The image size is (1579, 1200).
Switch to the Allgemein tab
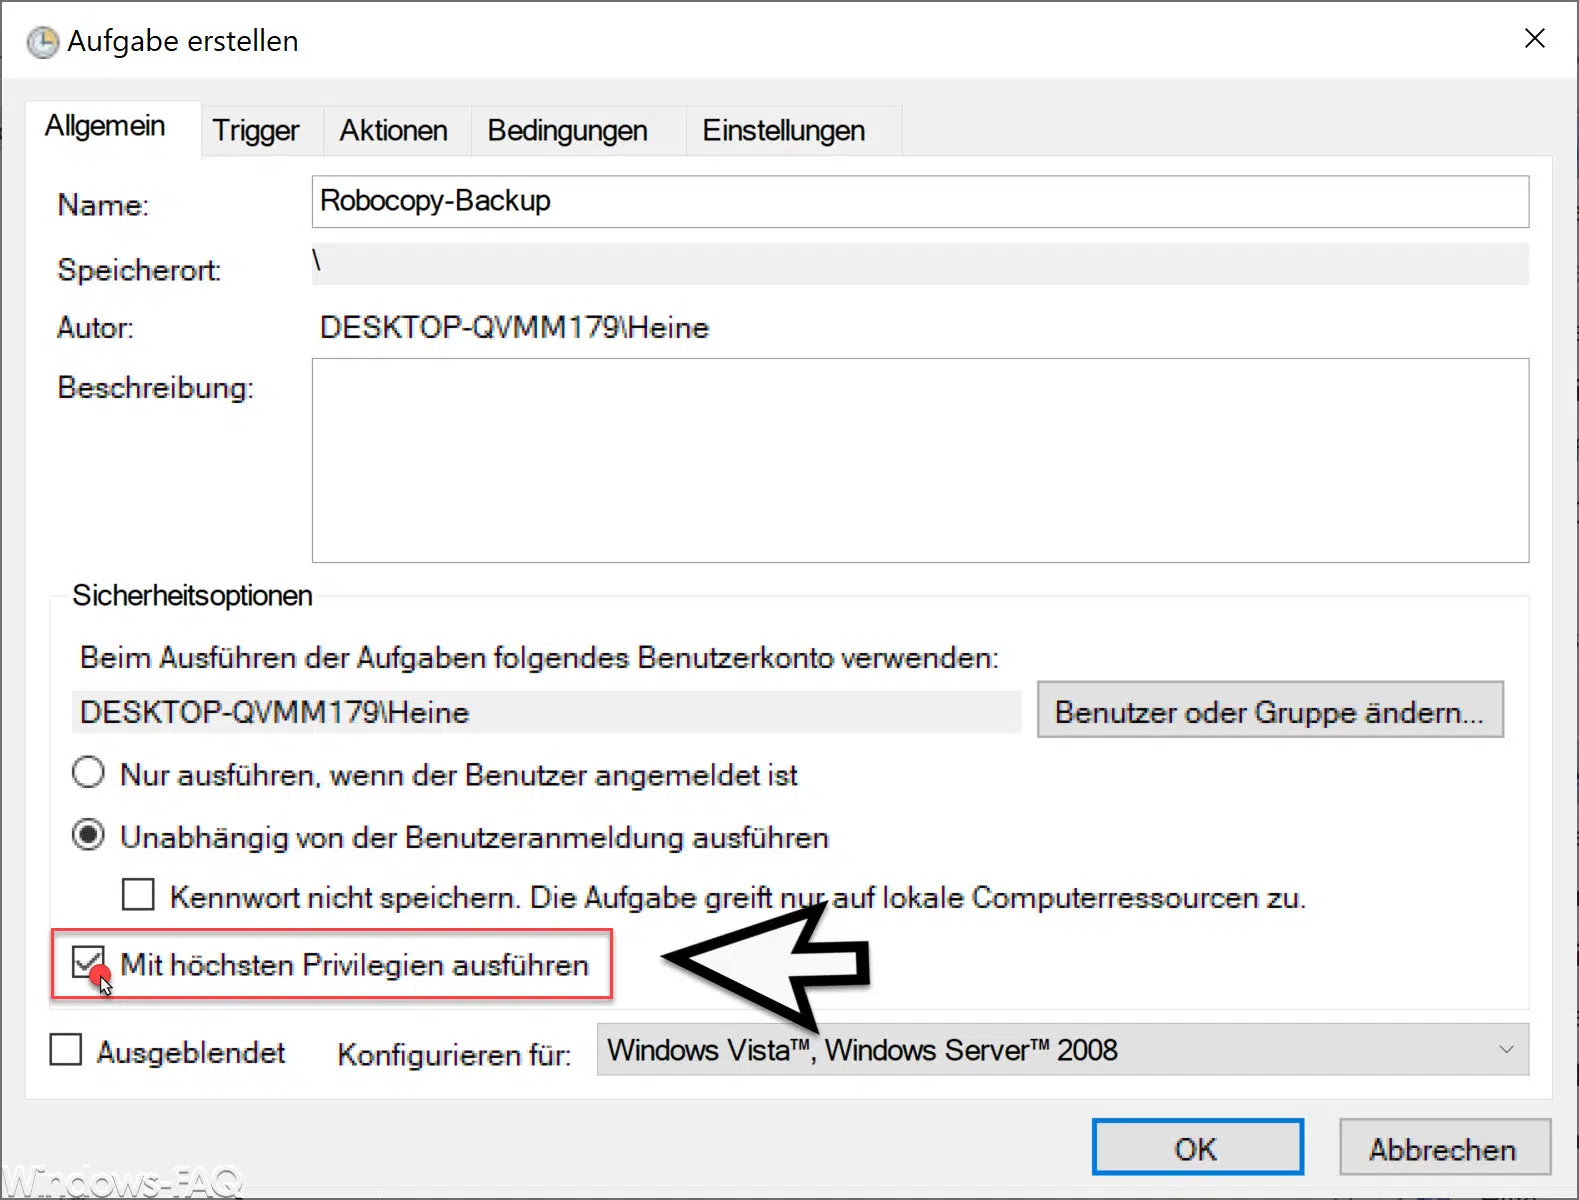point(105,127)
